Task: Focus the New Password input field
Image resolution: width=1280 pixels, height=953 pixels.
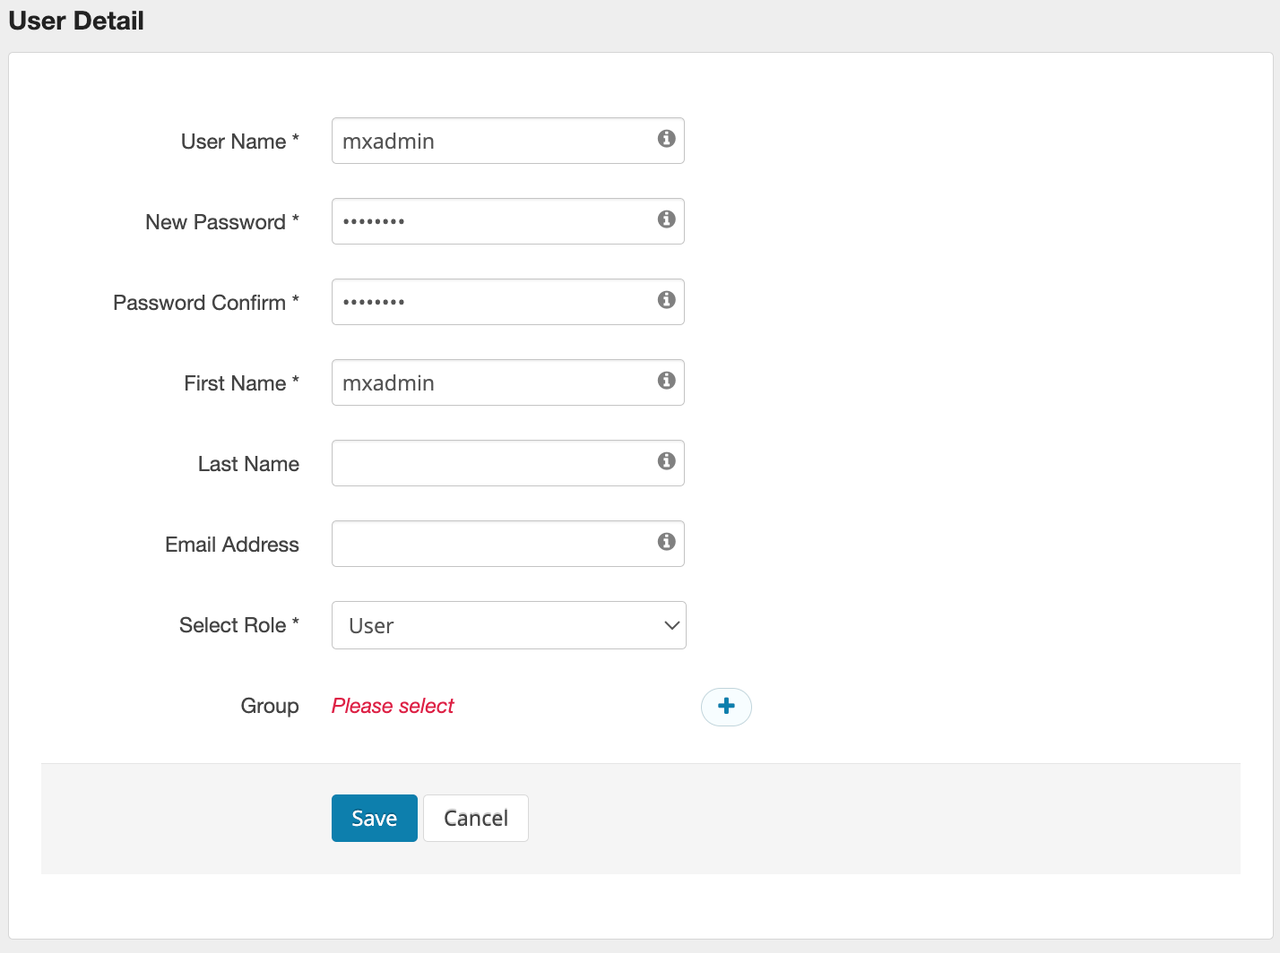Action: pos(508,221)
